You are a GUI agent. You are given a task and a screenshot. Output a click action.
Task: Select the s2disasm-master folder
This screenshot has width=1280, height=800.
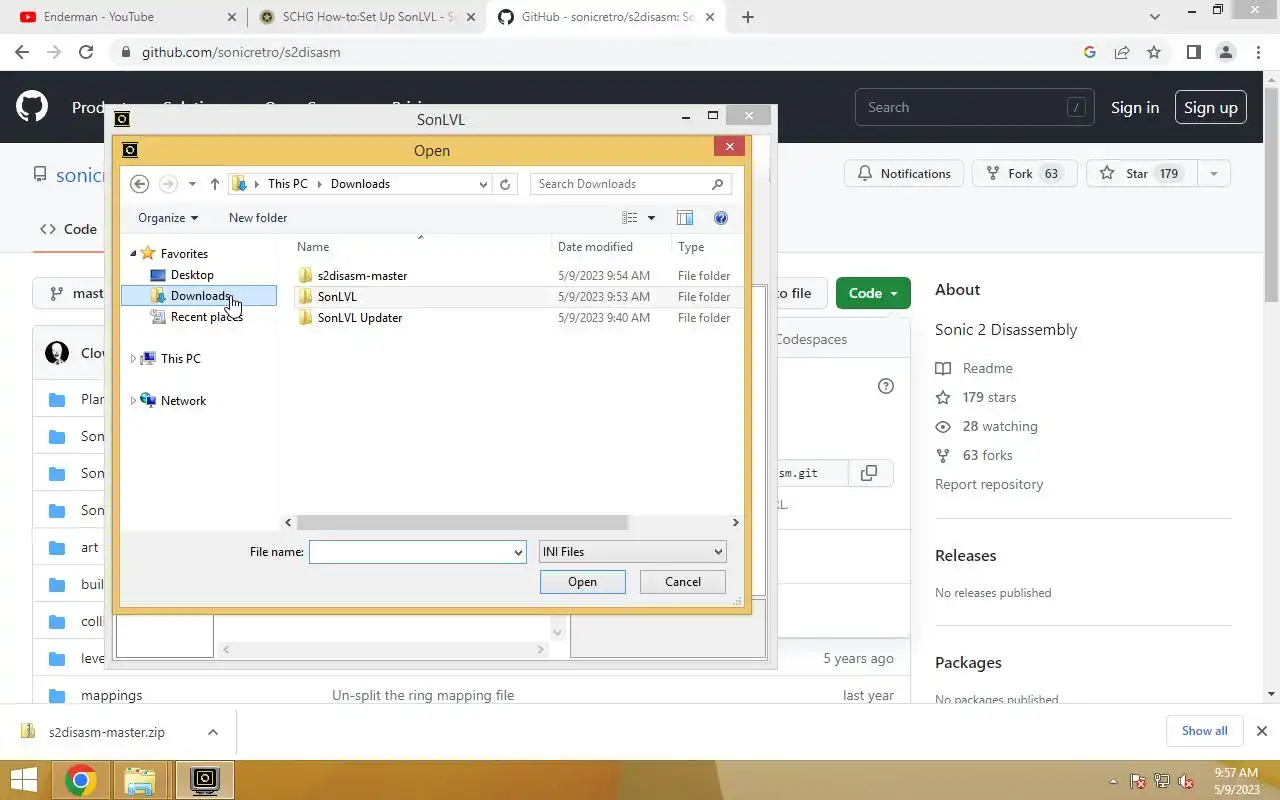[362, 276]
